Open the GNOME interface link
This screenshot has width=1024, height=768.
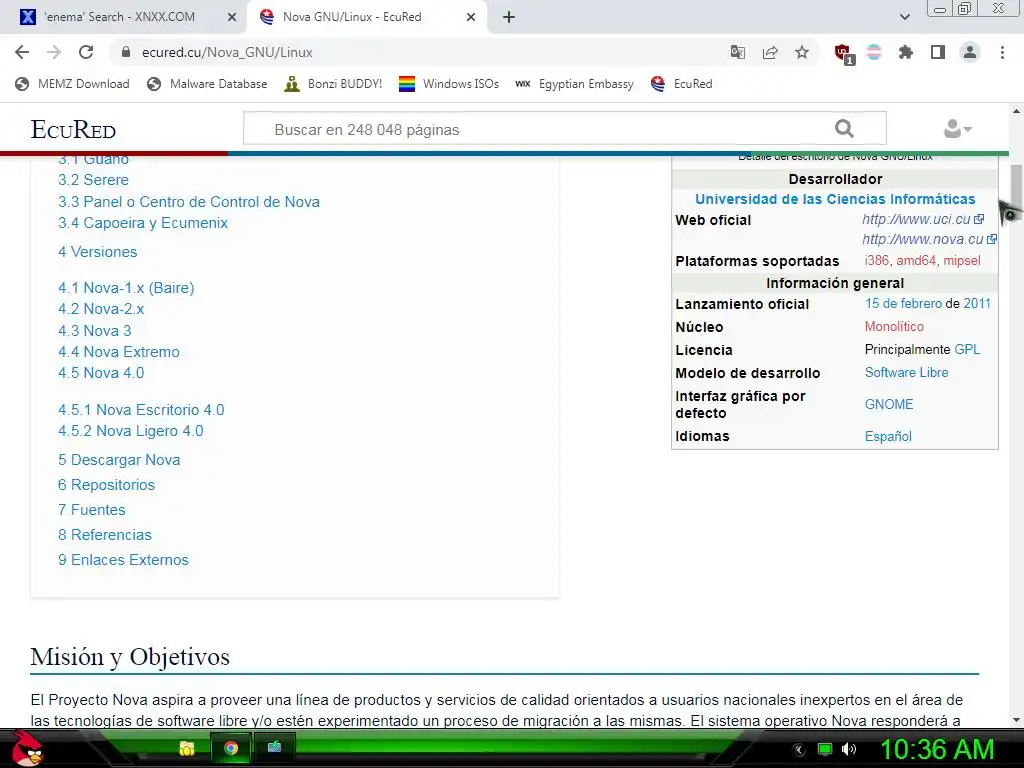(889, 404)
